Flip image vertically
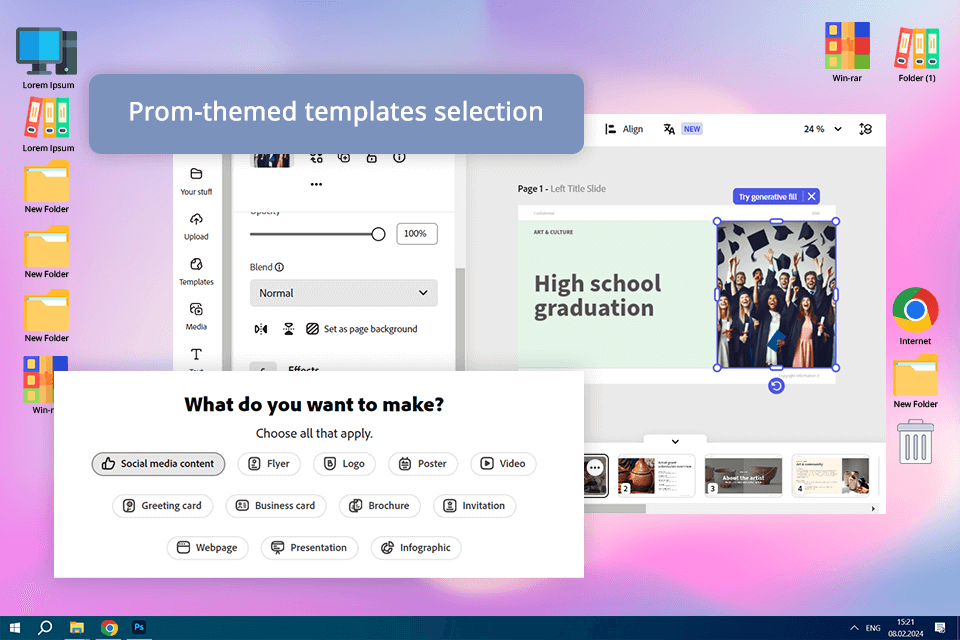This screenshot has width=960, height=640. click(288, 329)
